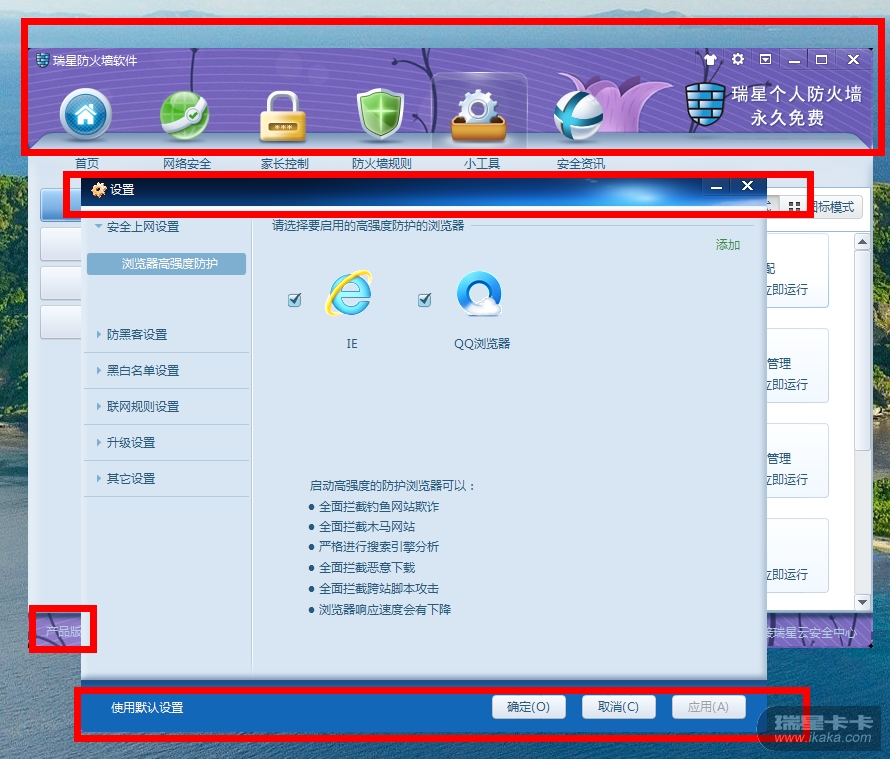
Task: Click the IE browser icon
Action: pyautogui.click(x=349, y=293)
